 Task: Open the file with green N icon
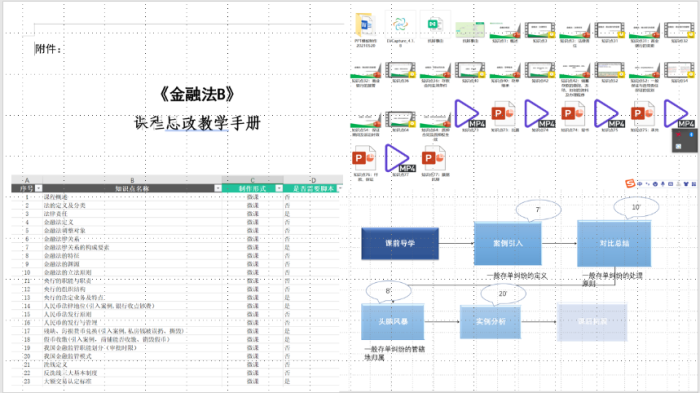point(434,25)
